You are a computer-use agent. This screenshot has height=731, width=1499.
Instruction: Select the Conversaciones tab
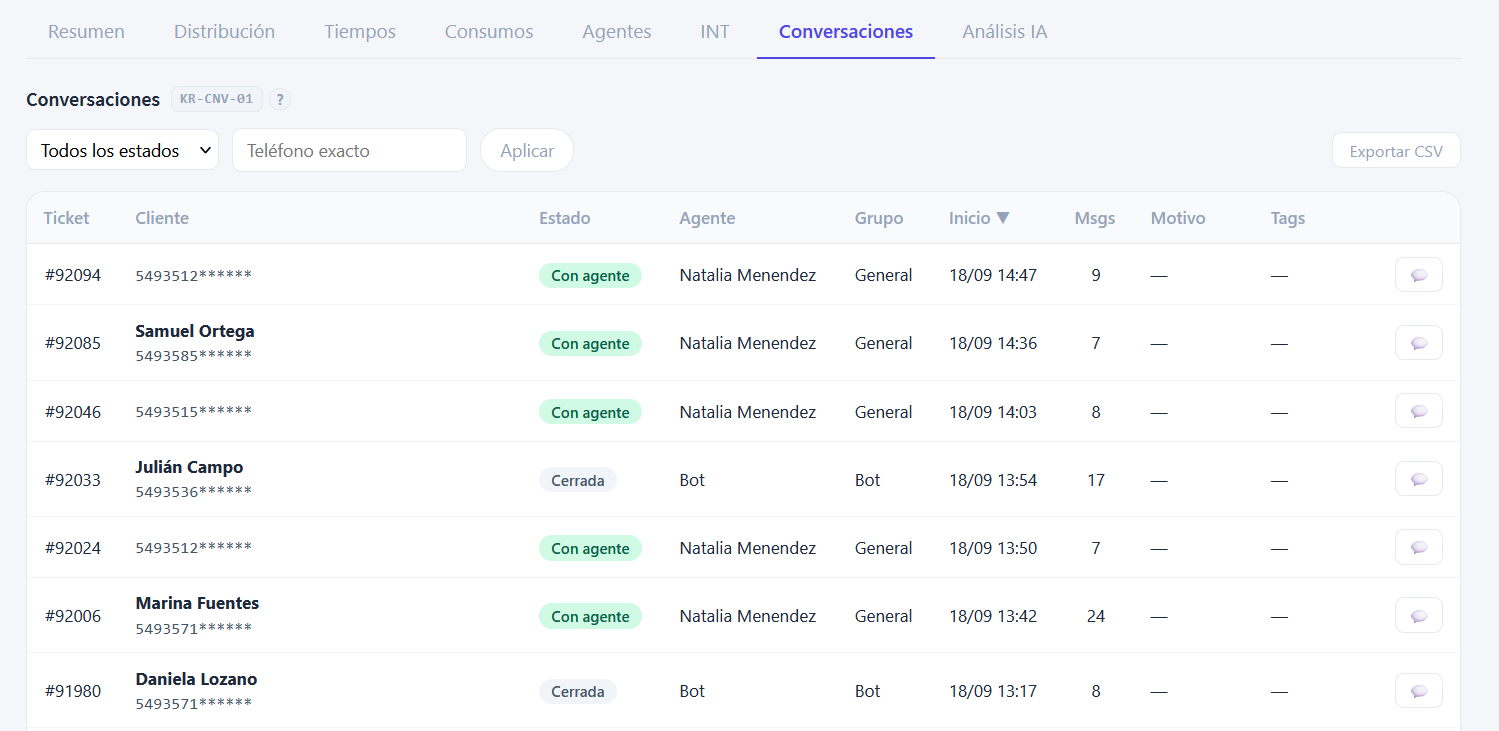point(846,31)
